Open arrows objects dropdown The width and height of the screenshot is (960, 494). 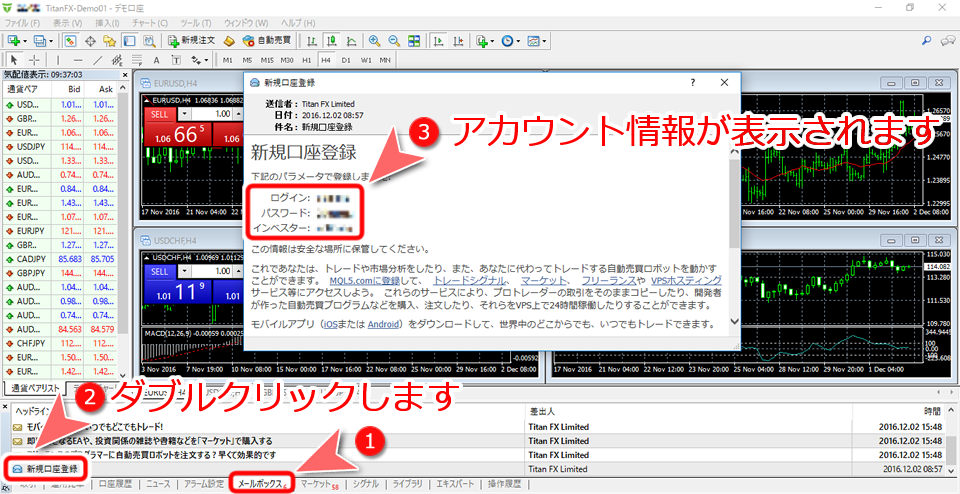coord(200,60)
